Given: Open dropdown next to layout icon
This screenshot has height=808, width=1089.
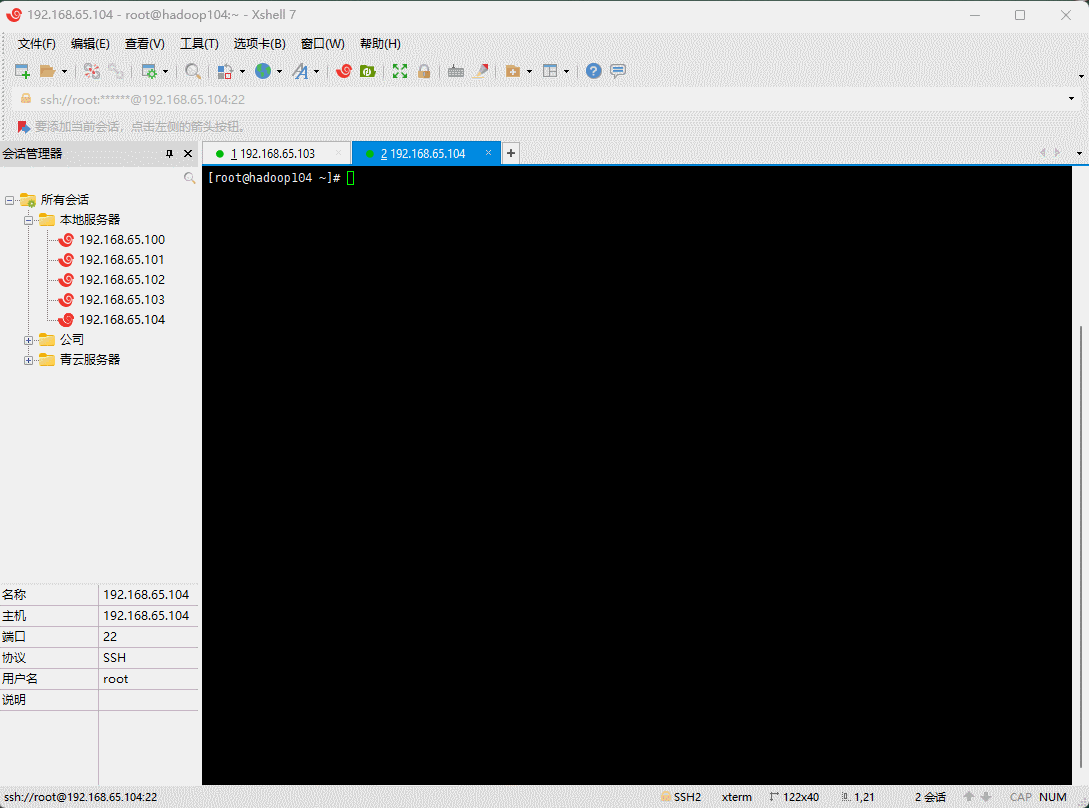Looking at the screenshot, I should (567, 71).
